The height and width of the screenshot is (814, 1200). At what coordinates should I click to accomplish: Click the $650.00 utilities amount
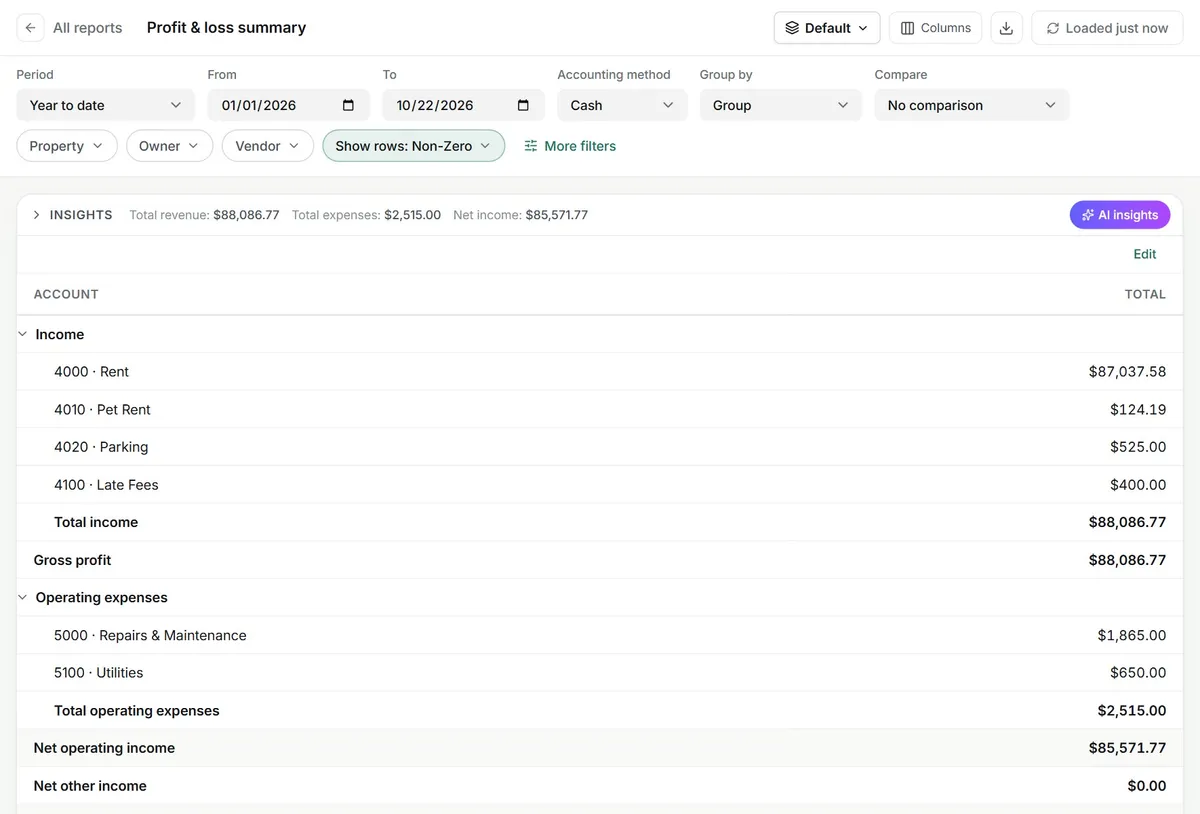click(1138, 673)
